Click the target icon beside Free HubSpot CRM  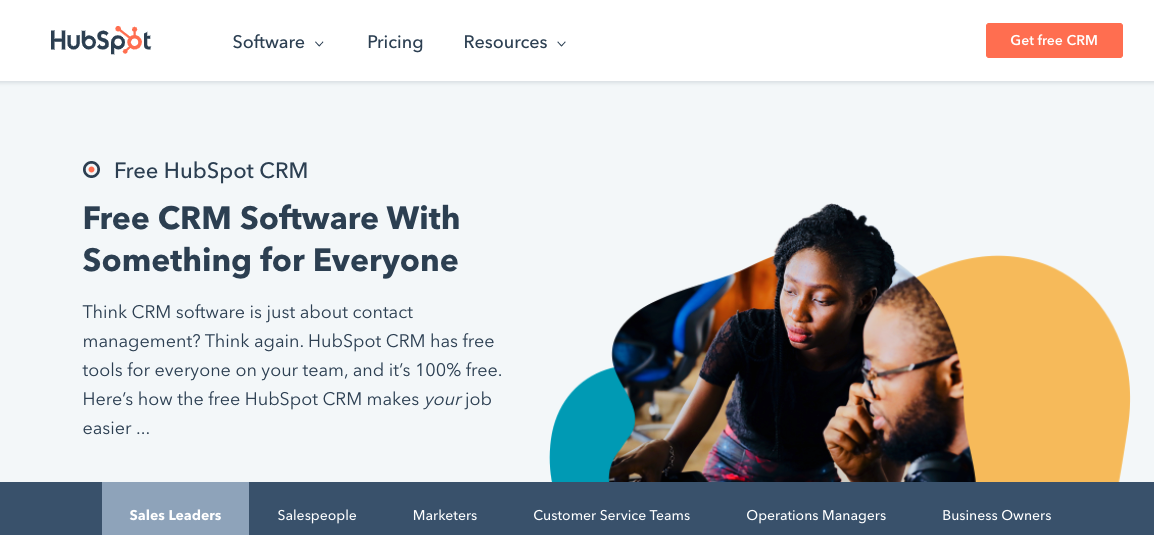click(x=91, y=170)
